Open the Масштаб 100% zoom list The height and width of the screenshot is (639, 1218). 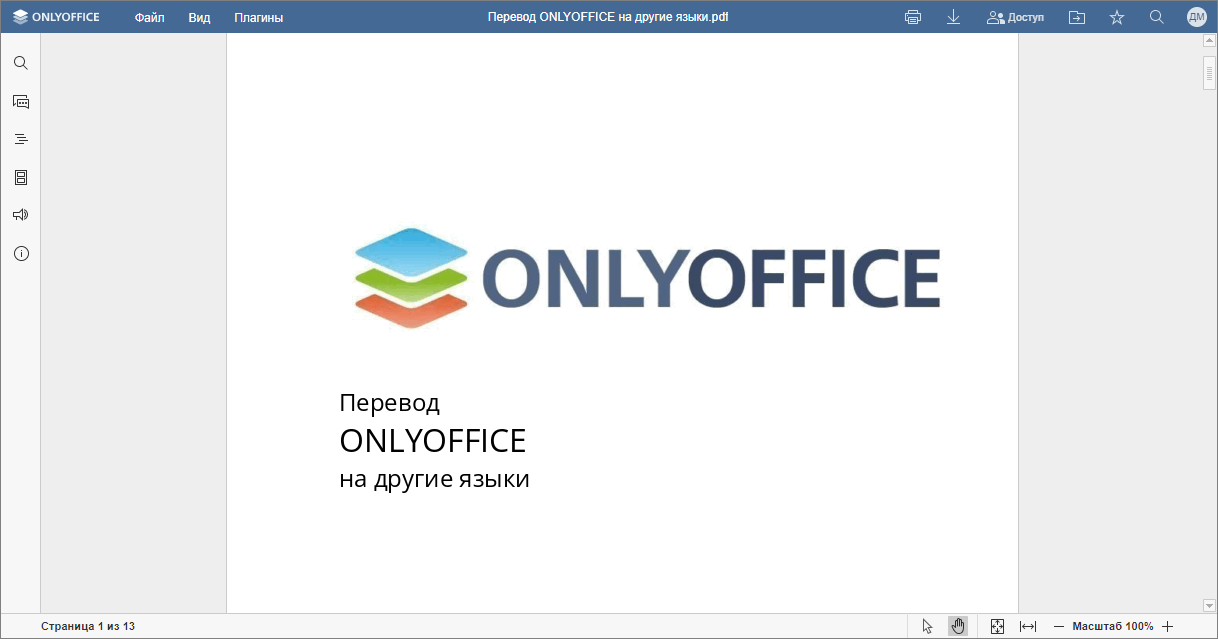pos(1113,626)
